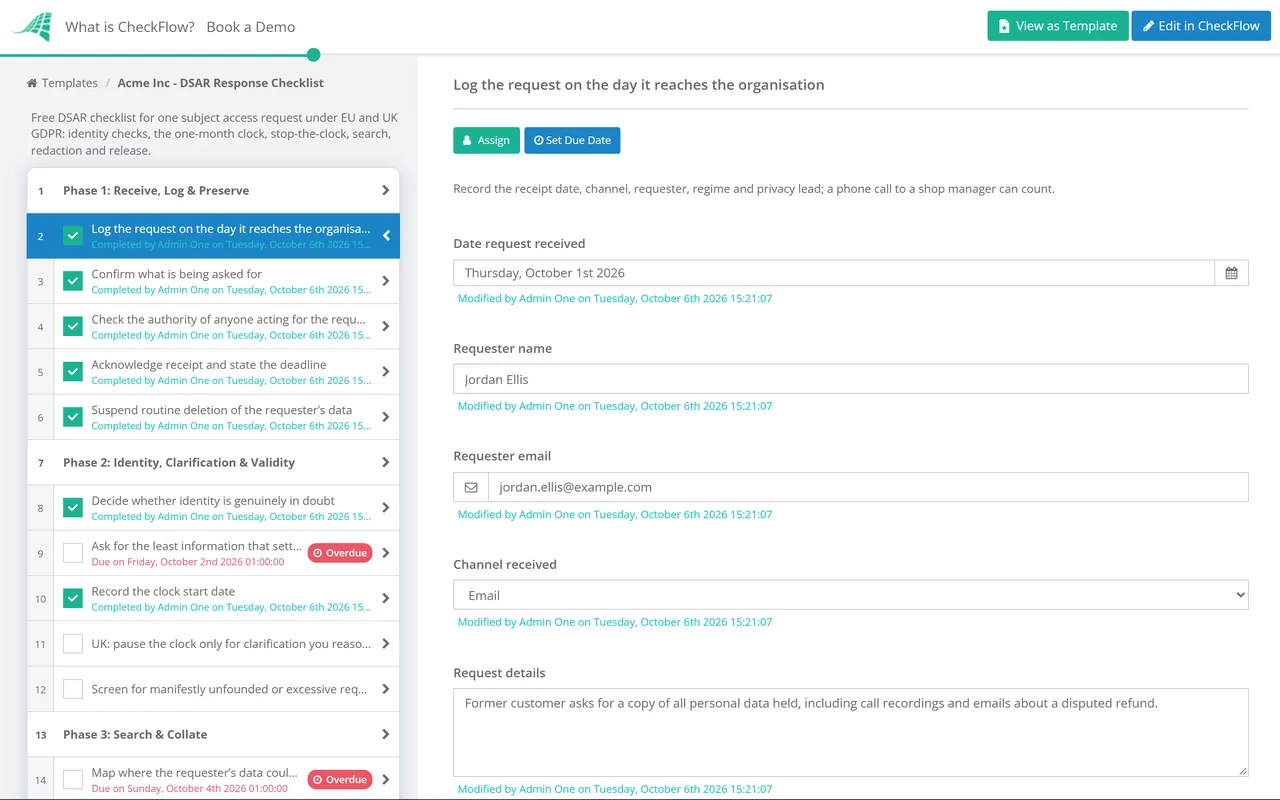
Task: Go to Templates breadcrumb
Action: coord(70,83)
